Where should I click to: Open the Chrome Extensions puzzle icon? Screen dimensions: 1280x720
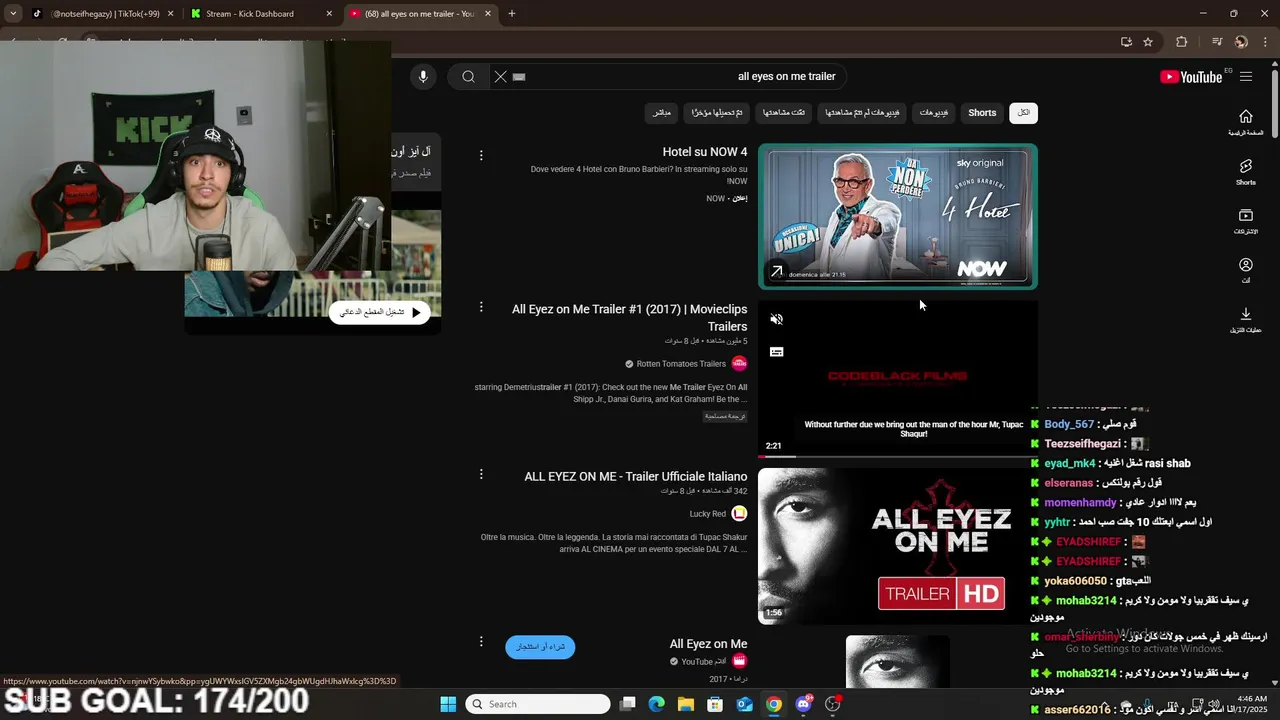(1182, 42)
